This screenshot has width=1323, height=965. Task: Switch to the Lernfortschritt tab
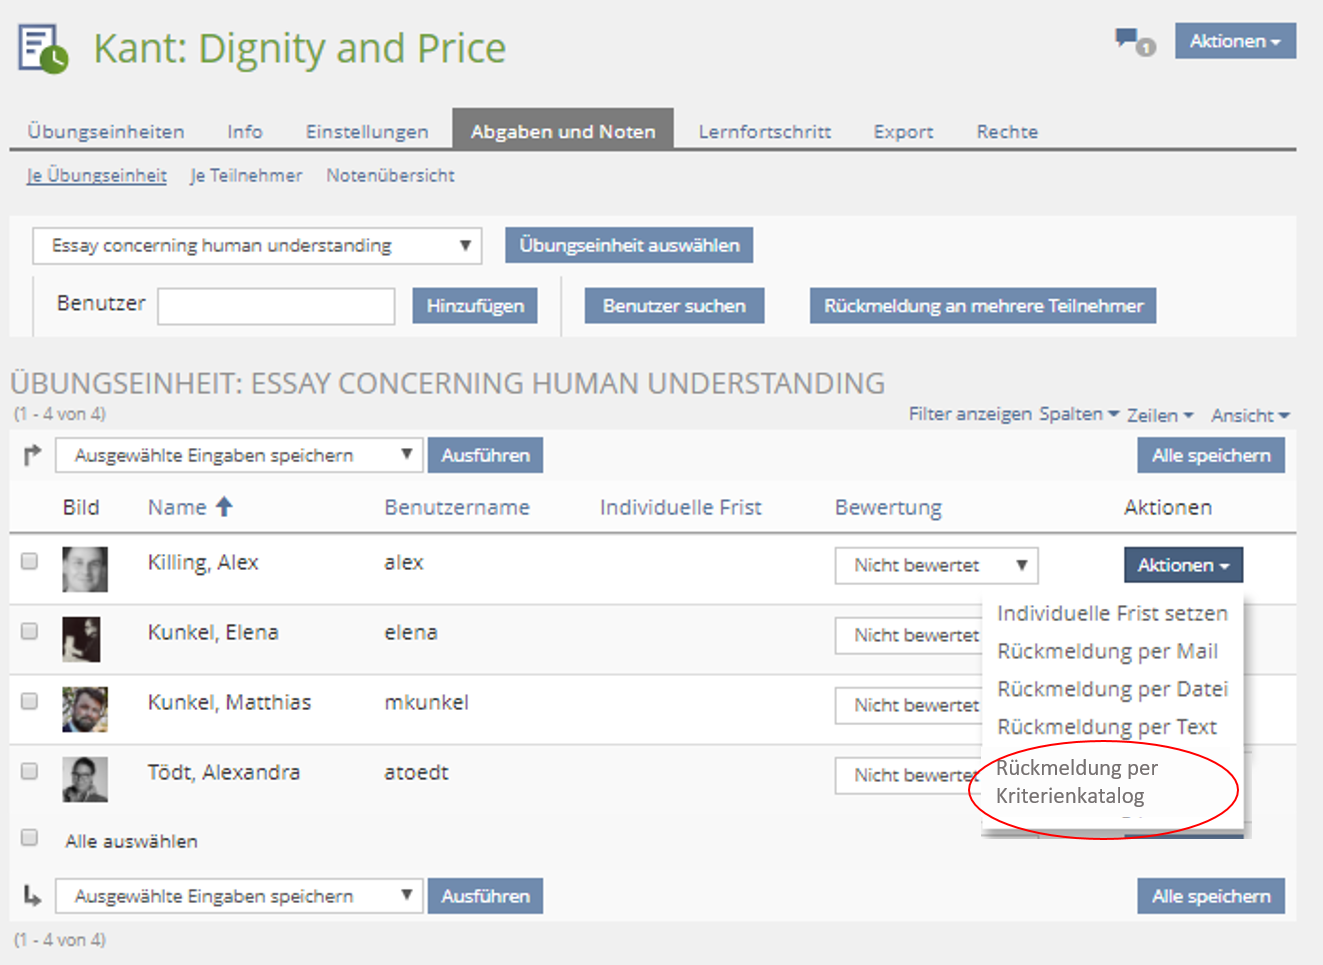coord(764,131)
